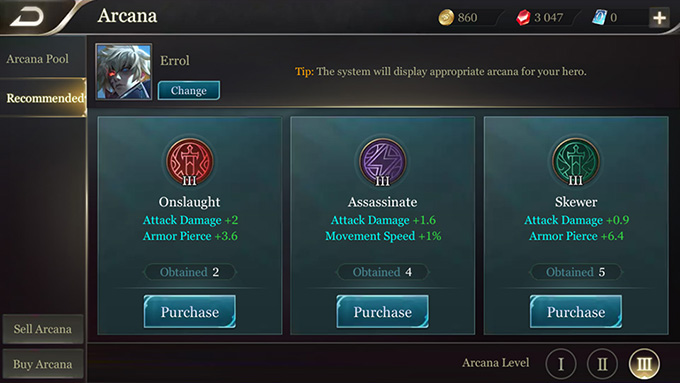Screen dimensions: 680x383
Task: Open the Recommended tab
Action: tap(43, 98)
